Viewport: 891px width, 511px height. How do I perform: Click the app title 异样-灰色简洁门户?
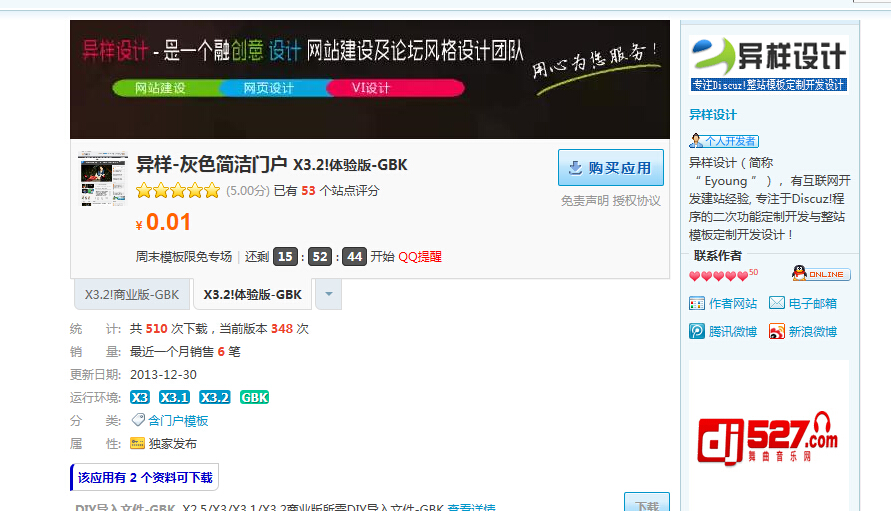pyautogui.click(x=211, y=165)
